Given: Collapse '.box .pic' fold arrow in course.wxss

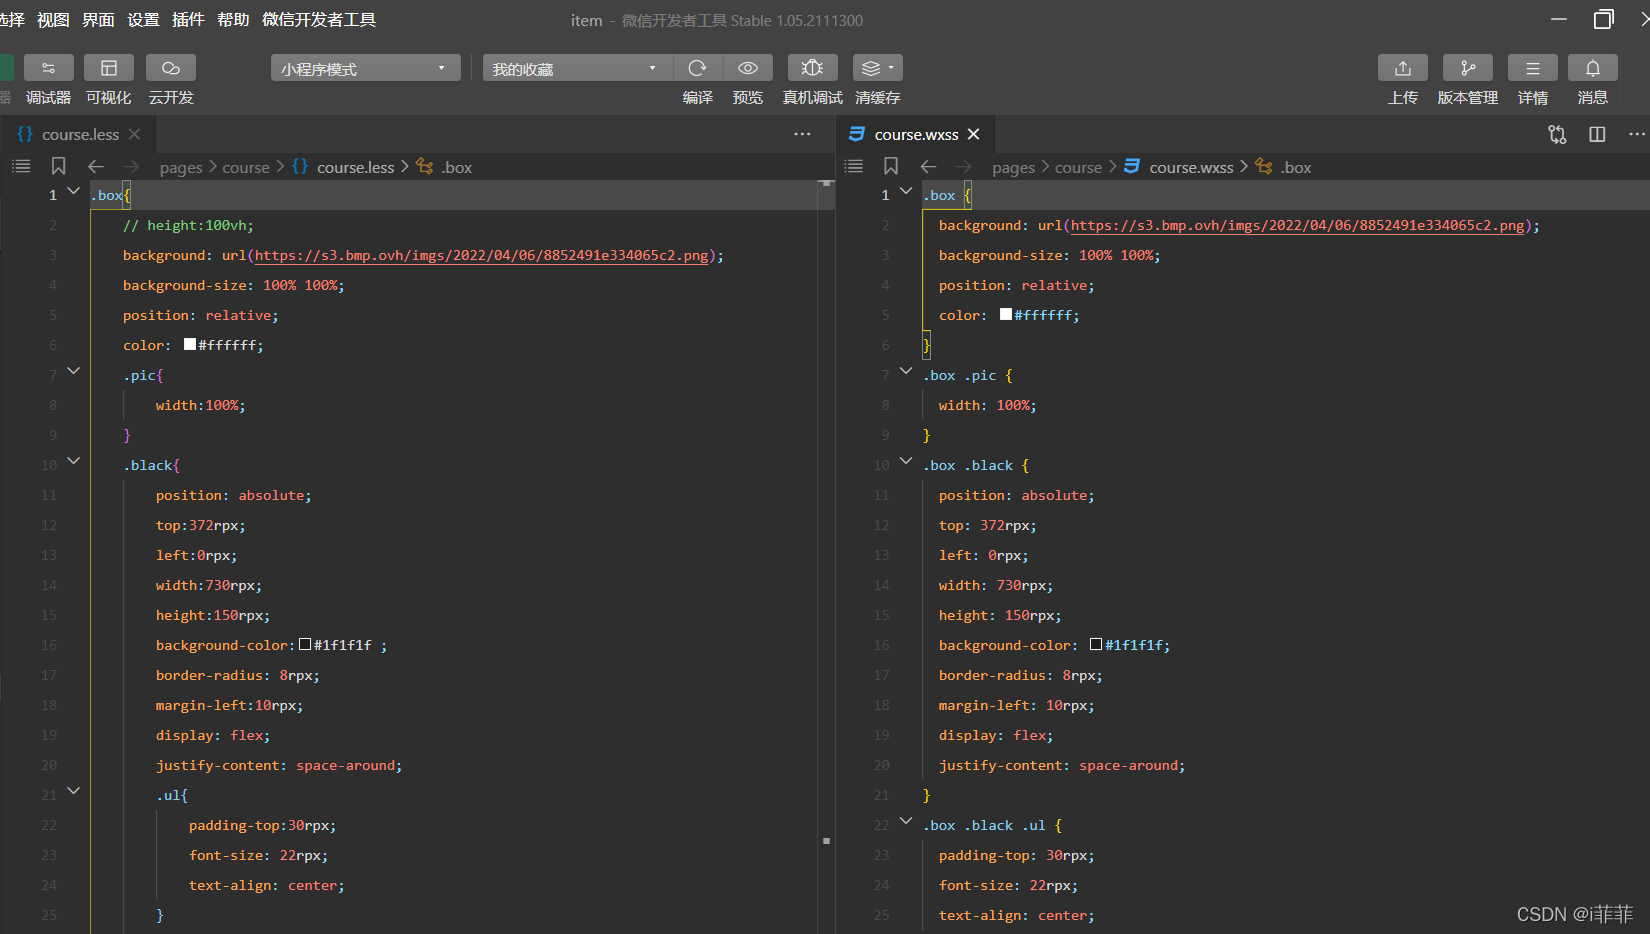Looking at the screenshot, I should pyautogui.click(x=906, y=370).
